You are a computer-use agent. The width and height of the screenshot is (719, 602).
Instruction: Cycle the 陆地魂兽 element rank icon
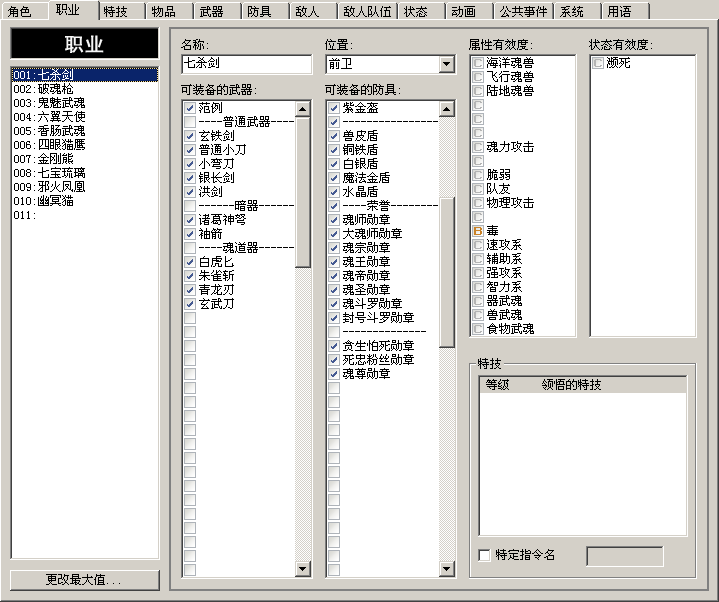point(478,91)
